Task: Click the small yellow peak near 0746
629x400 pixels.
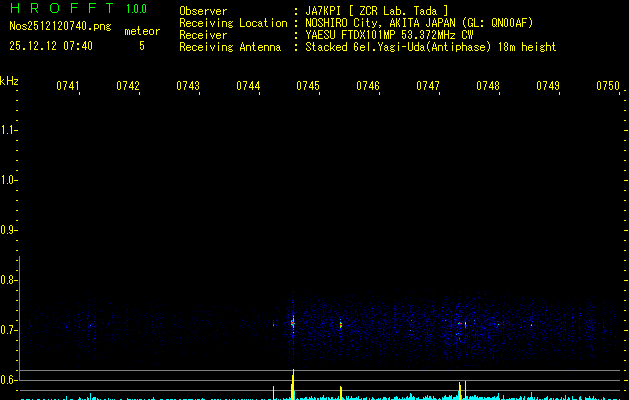Action: point(341,390)
